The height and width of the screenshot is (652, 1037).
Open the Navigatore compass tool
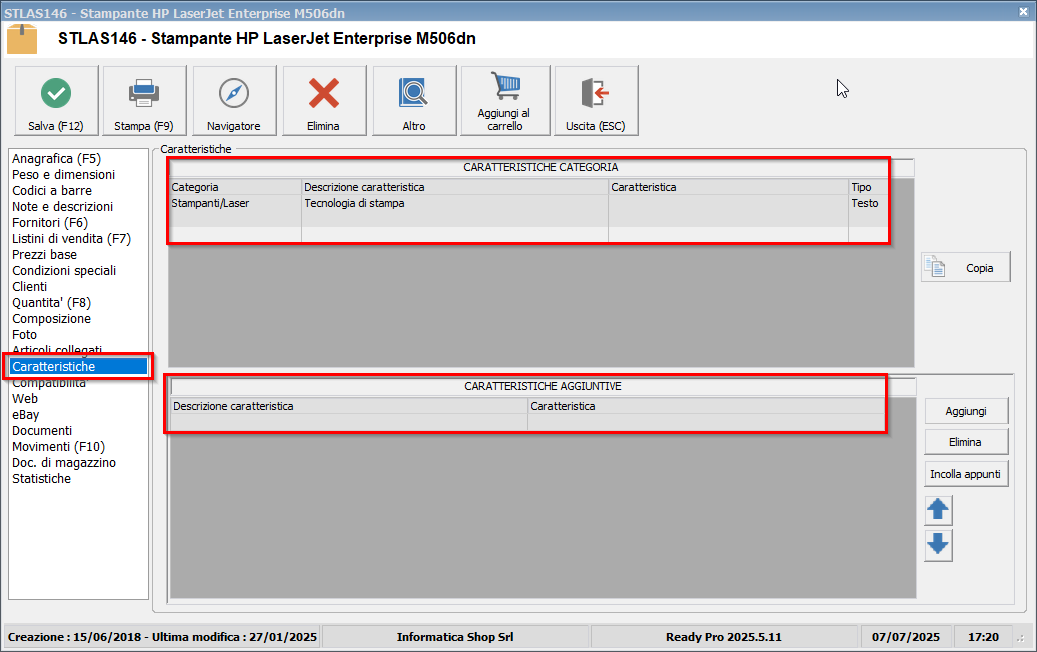point(234,101)
